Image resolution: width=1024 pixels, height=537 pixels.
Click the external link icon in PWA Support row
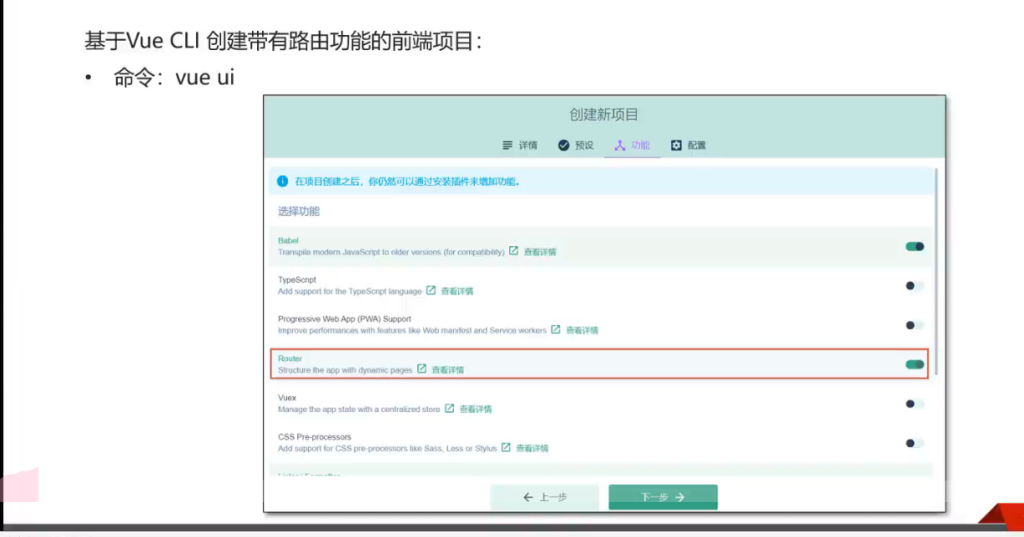(x=556, y=329)
